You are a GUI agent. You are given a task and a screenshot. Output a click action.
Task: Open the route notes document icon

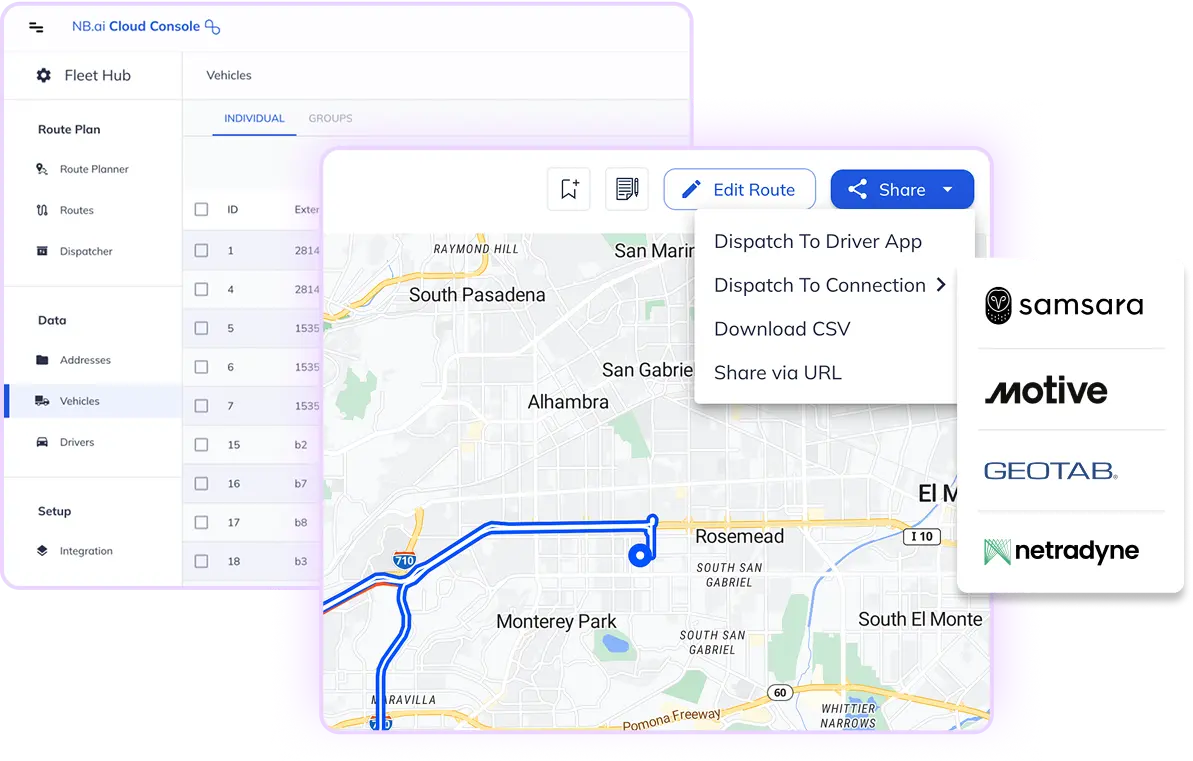coord(627,189)
